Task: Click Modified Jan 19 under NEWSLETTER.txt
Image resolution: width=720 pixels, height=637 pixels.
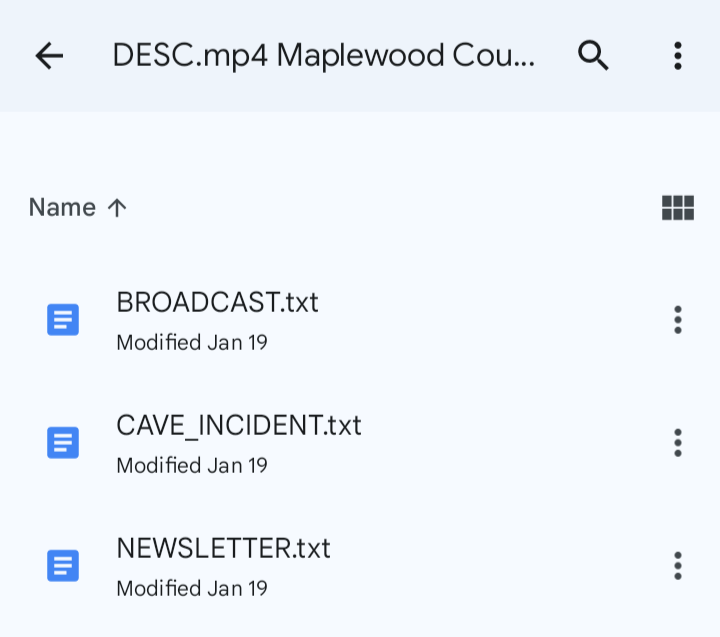Action: tap(192, 589)
